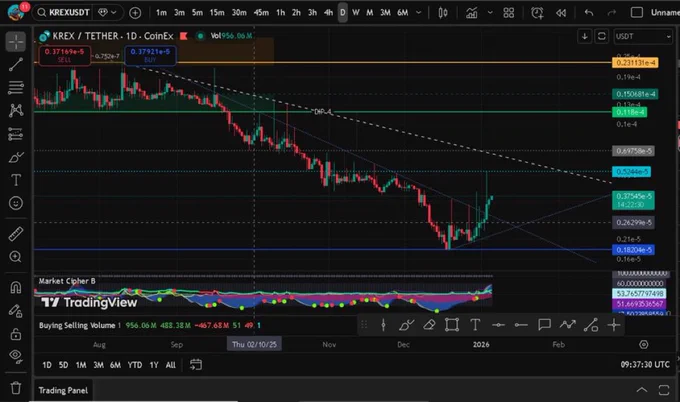Image resolution: width=680 pixels, height=402 pixels.
Task: Select the trend line drawing tool
Action: pos(16,64)
